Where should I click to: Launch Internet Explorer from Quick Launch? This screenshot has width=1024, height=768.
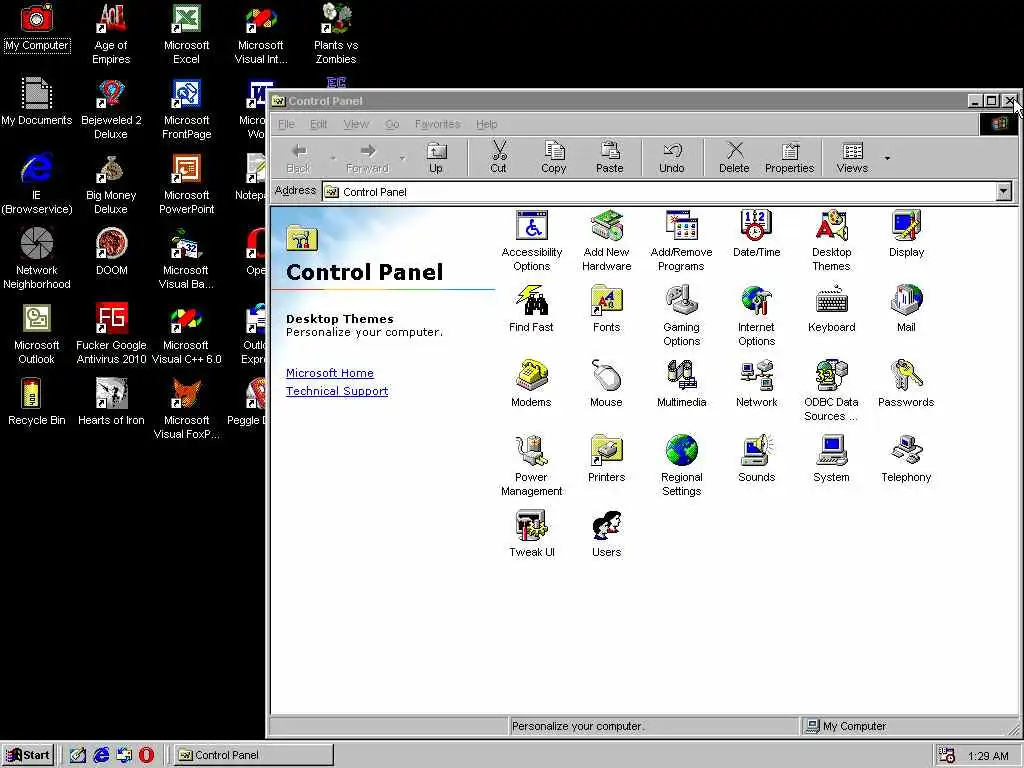point(101,755)
